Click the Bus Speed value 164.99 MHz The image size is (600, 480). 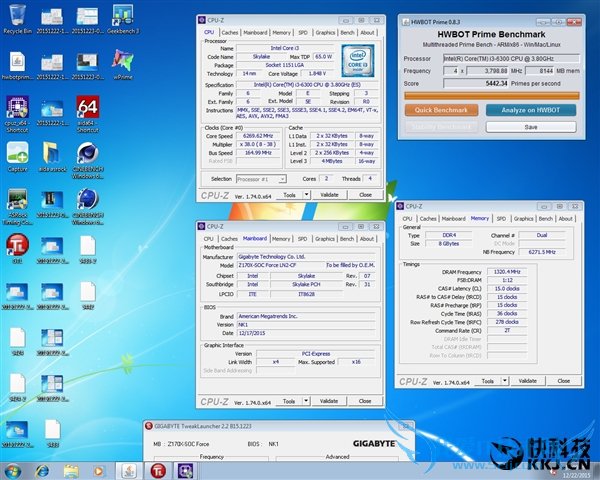258,153
